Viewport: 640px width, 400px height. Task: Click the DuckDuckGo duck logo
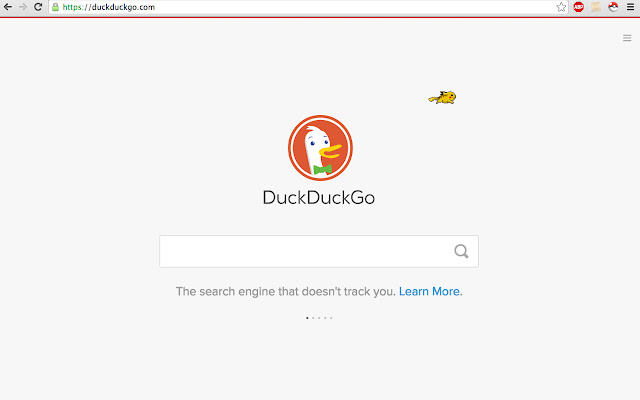320,148
